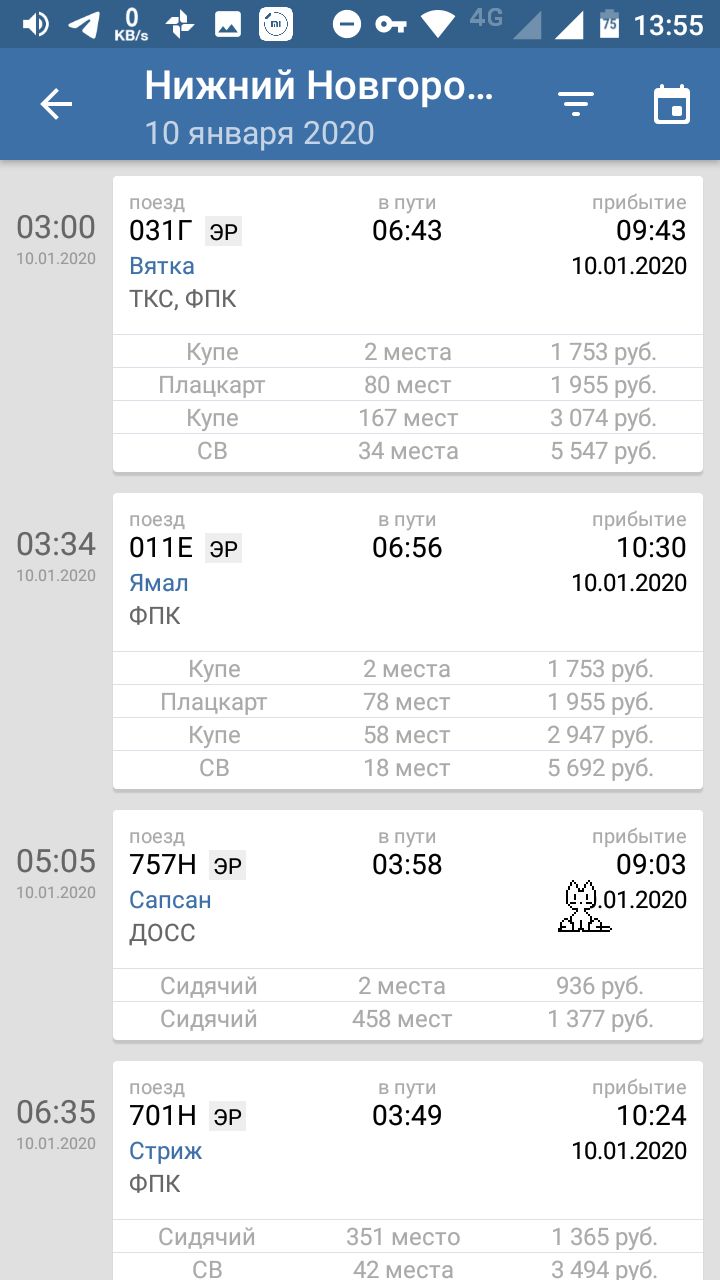This screenshot has width=720, height=1280.
Task: Tap the Telegram notification icon in status bar
Action: 84,24
